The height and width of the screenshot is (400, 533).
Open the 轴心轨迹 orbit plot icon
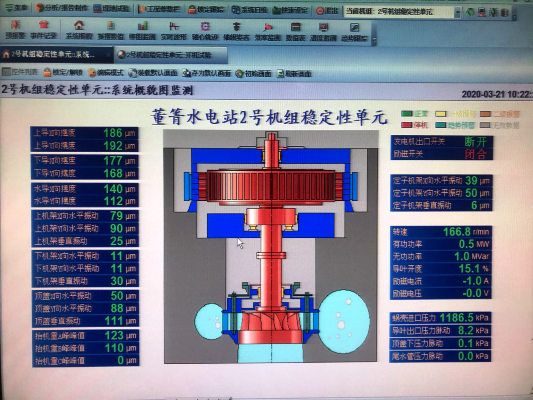pos(205,31)
